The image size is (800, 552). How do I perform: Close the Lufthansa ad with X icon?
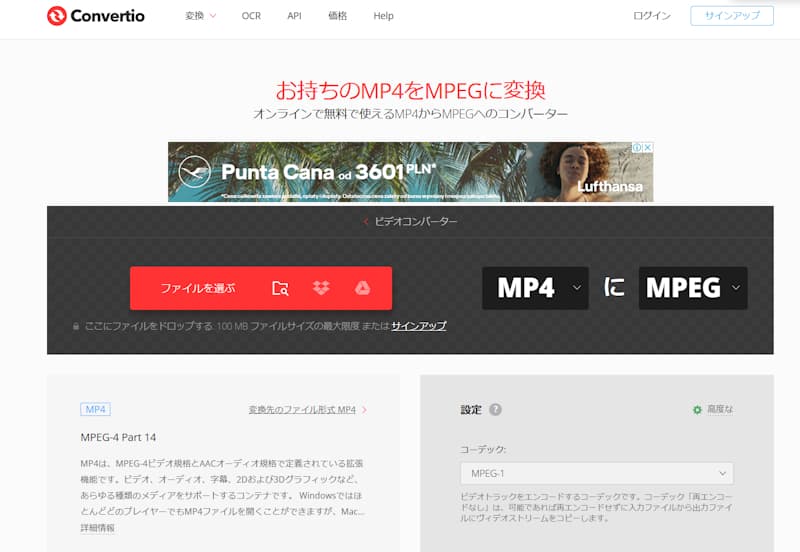click(x=647, y=148)
